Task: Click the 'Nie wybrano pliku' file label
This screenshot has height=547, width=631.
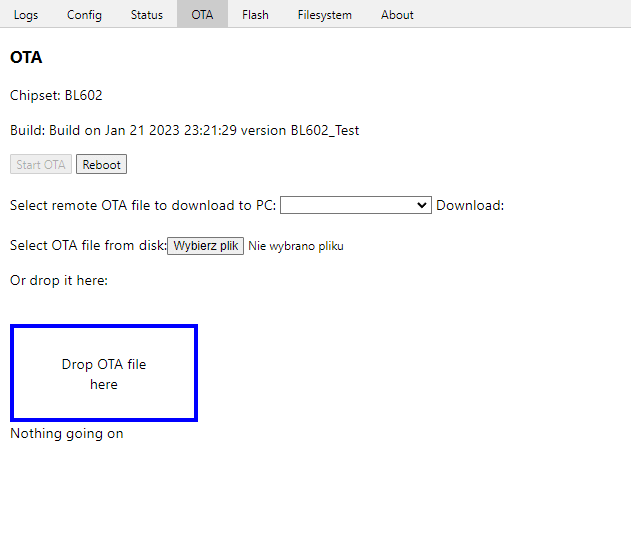Action: [296, 246]
